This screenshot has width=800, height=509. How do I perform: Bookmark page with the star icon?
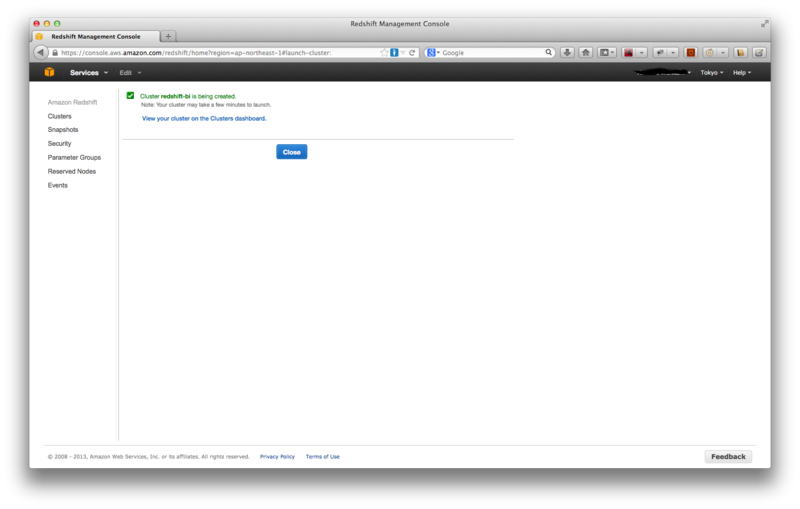[x=384, y=53]
